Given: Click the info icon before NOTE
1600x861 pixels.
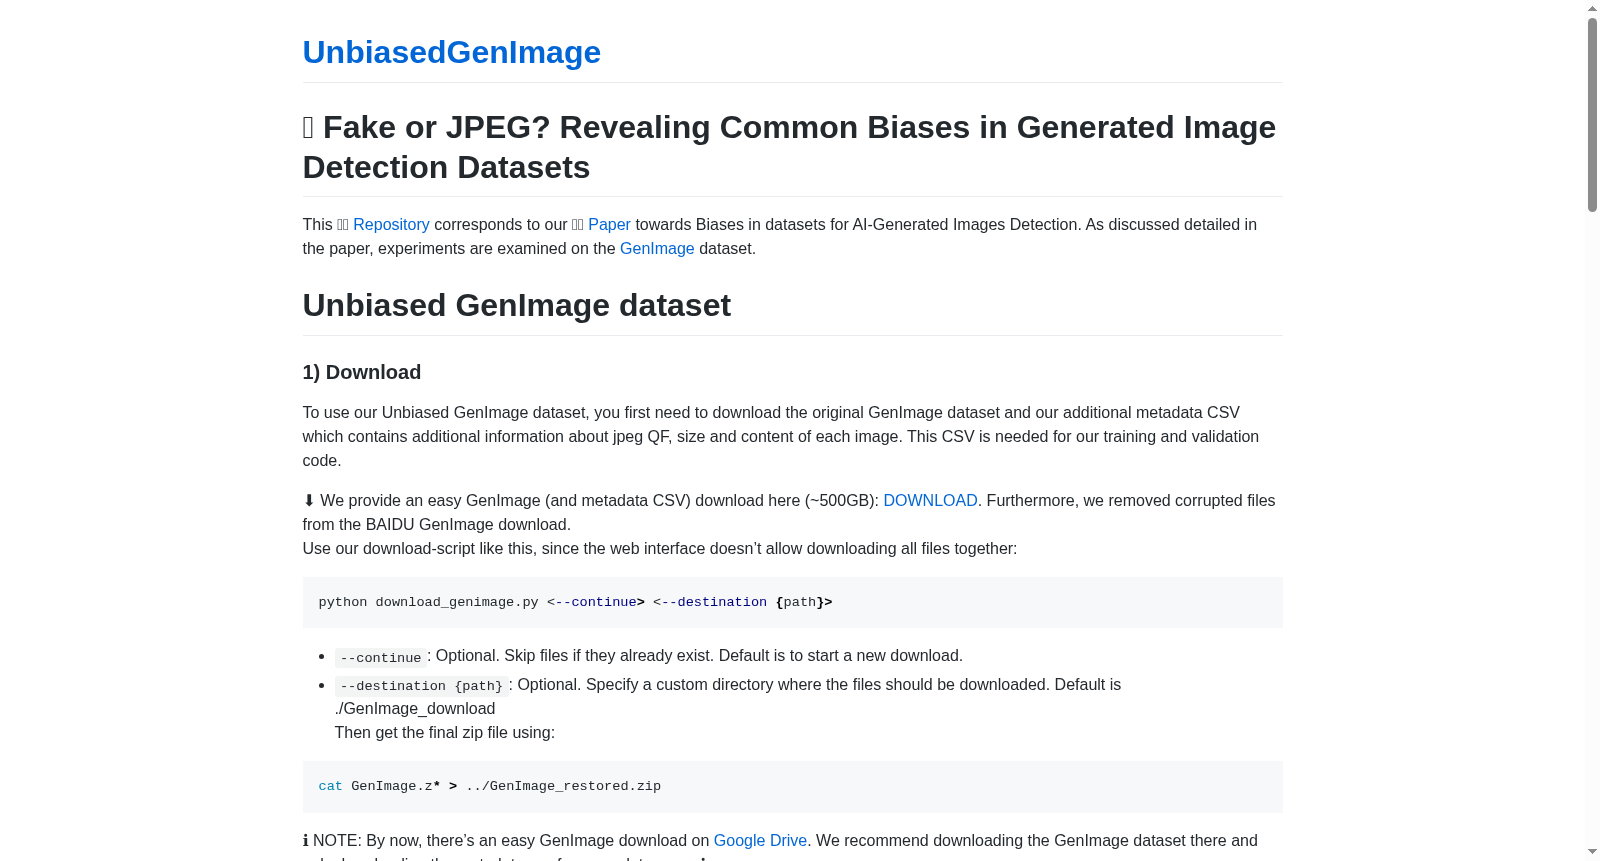Looking at the screenshot, I should click(306, 841).
